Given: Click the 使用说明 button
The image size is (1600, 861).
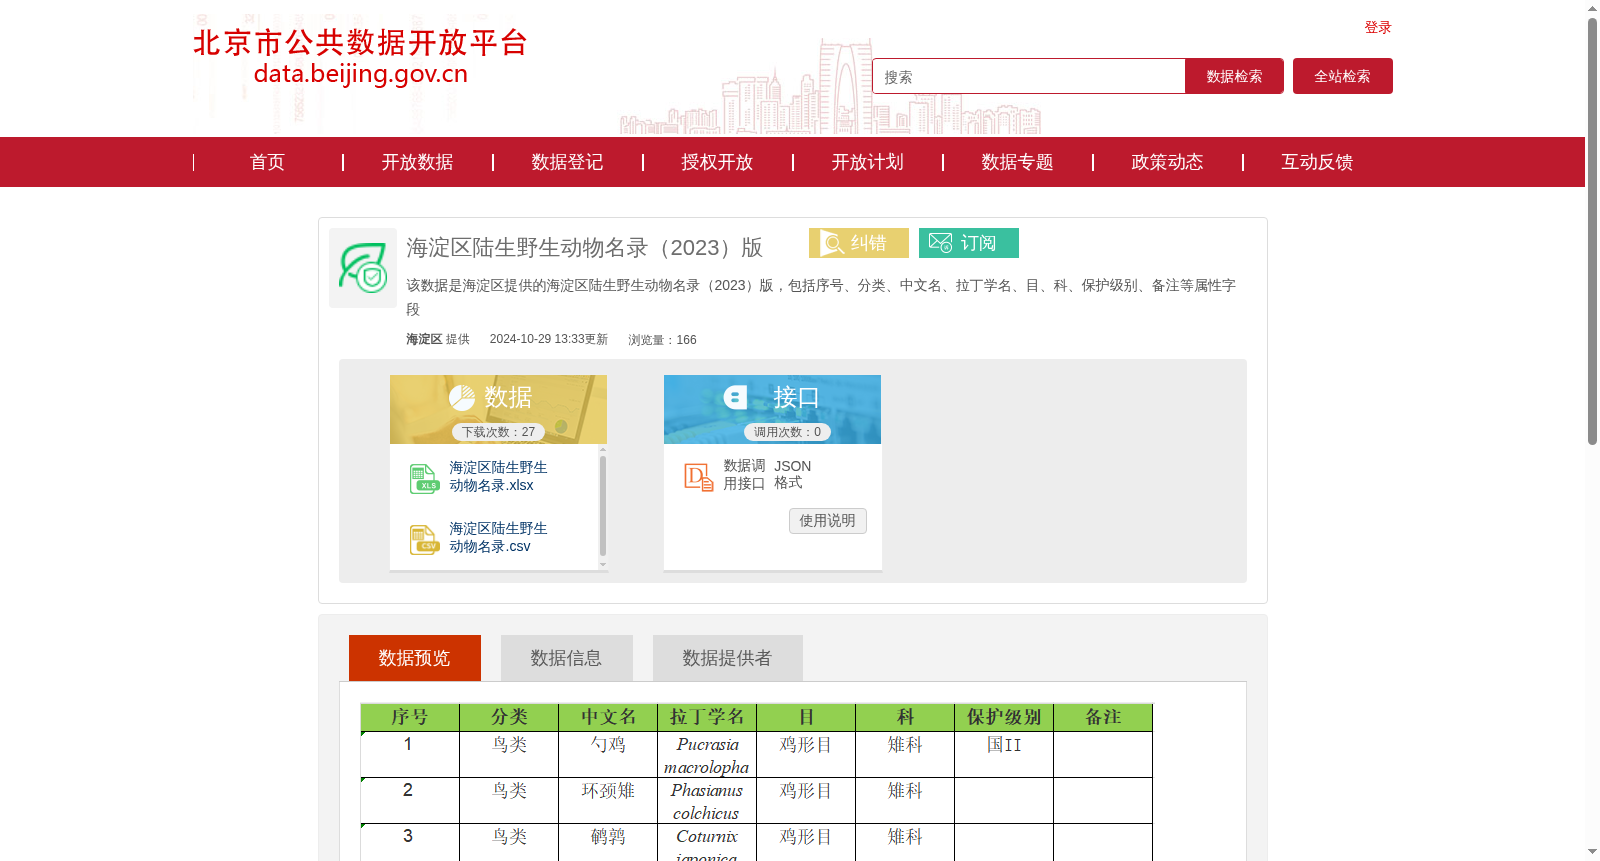Looking at the screenshot, I should click(x=828, y=521).
